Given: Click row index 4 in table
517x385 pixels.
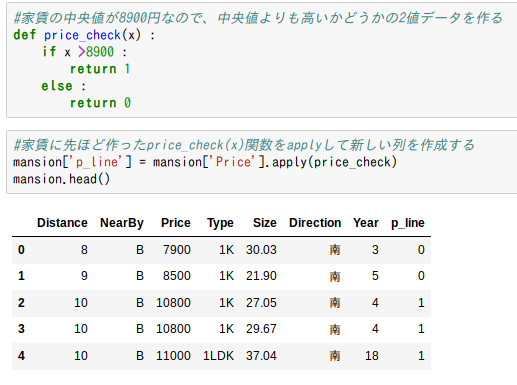Looking at the screenshot, I should pyautogui.click(x=21, y=356).
